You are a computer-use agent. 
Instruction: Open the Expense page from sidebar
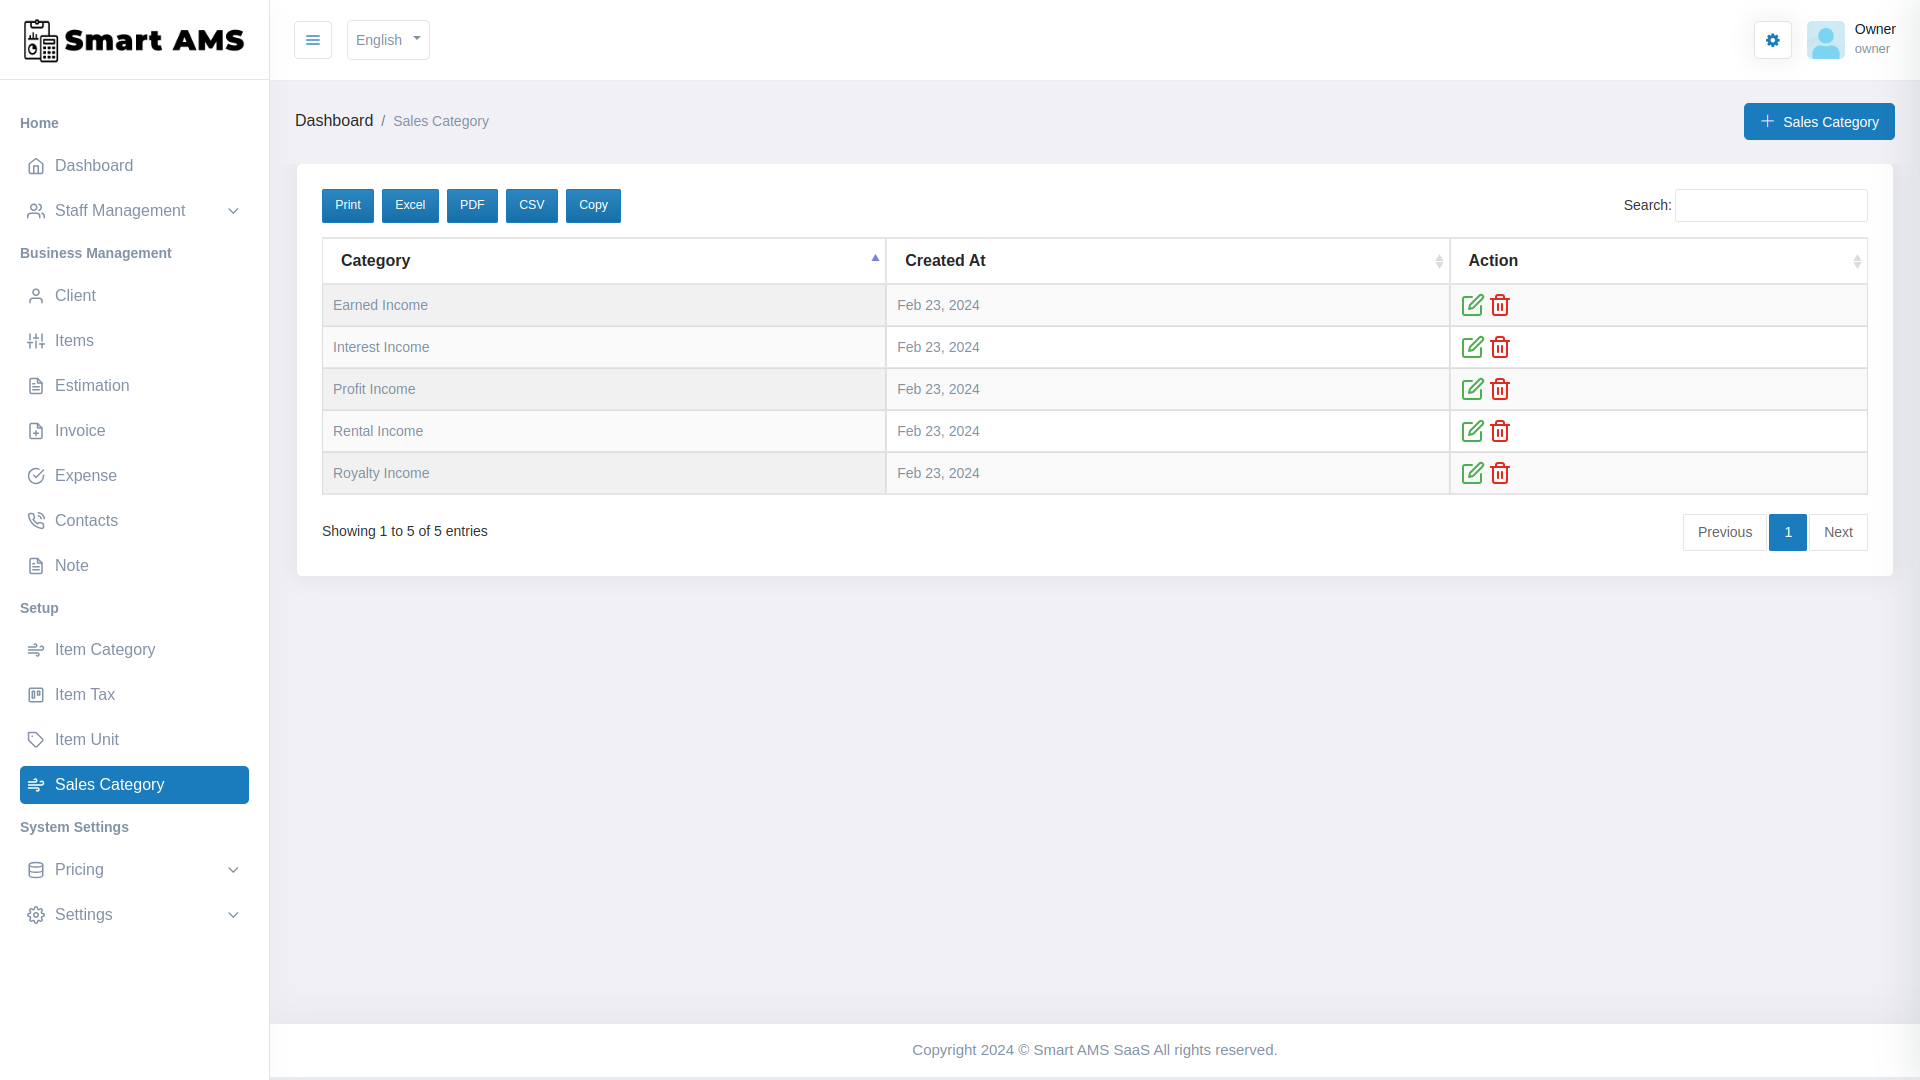86,475
